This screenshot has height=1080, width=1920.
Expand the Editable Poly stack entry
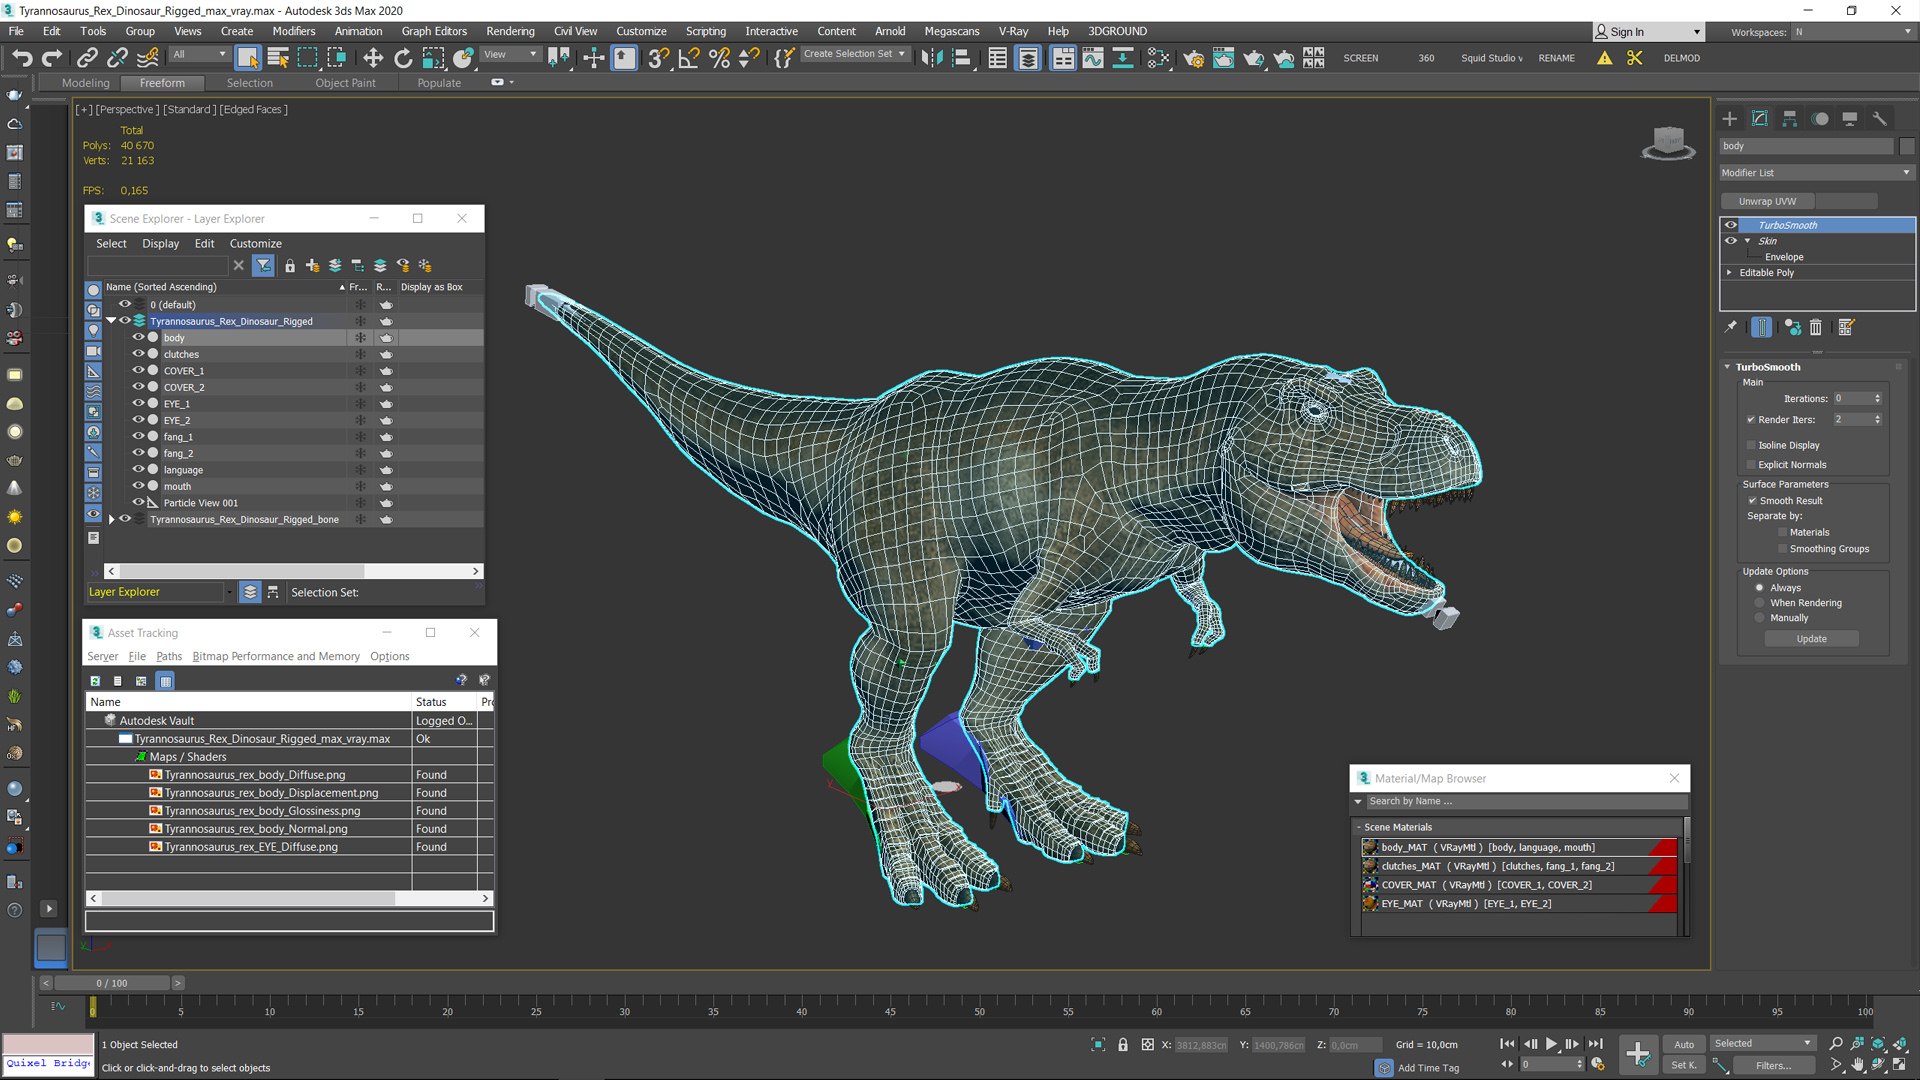pos(1729,272)
